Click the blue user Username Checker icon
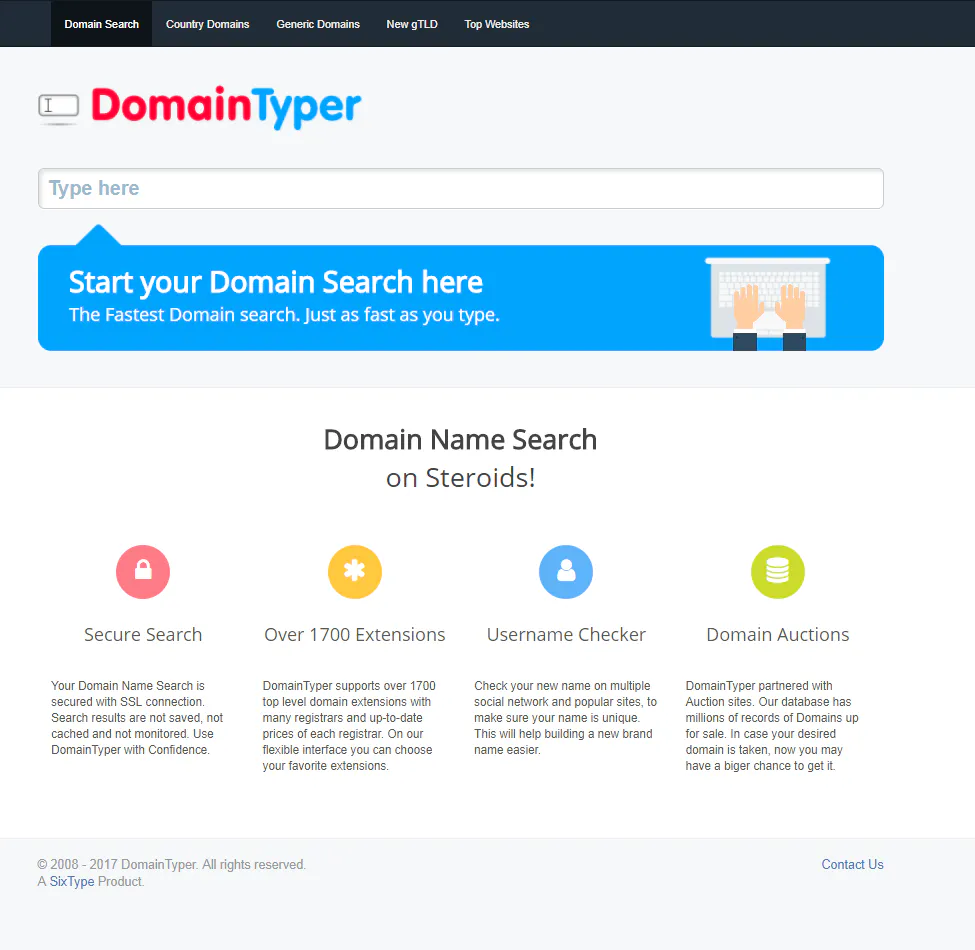Screen dimensions: 975x950 click(566, 572)
